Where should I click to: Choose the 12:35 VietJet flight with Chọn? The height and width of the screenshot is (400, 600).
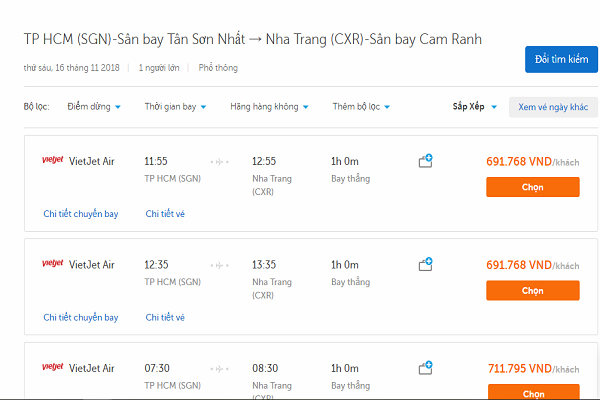[x=533, y=291]
